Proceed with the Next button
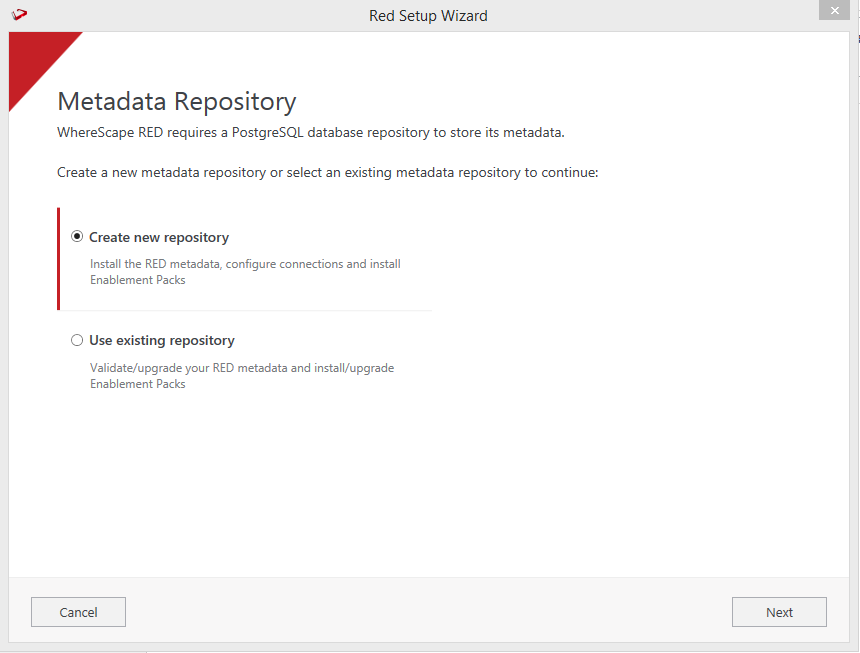860x653 pixels. click(x=779, y=612)
